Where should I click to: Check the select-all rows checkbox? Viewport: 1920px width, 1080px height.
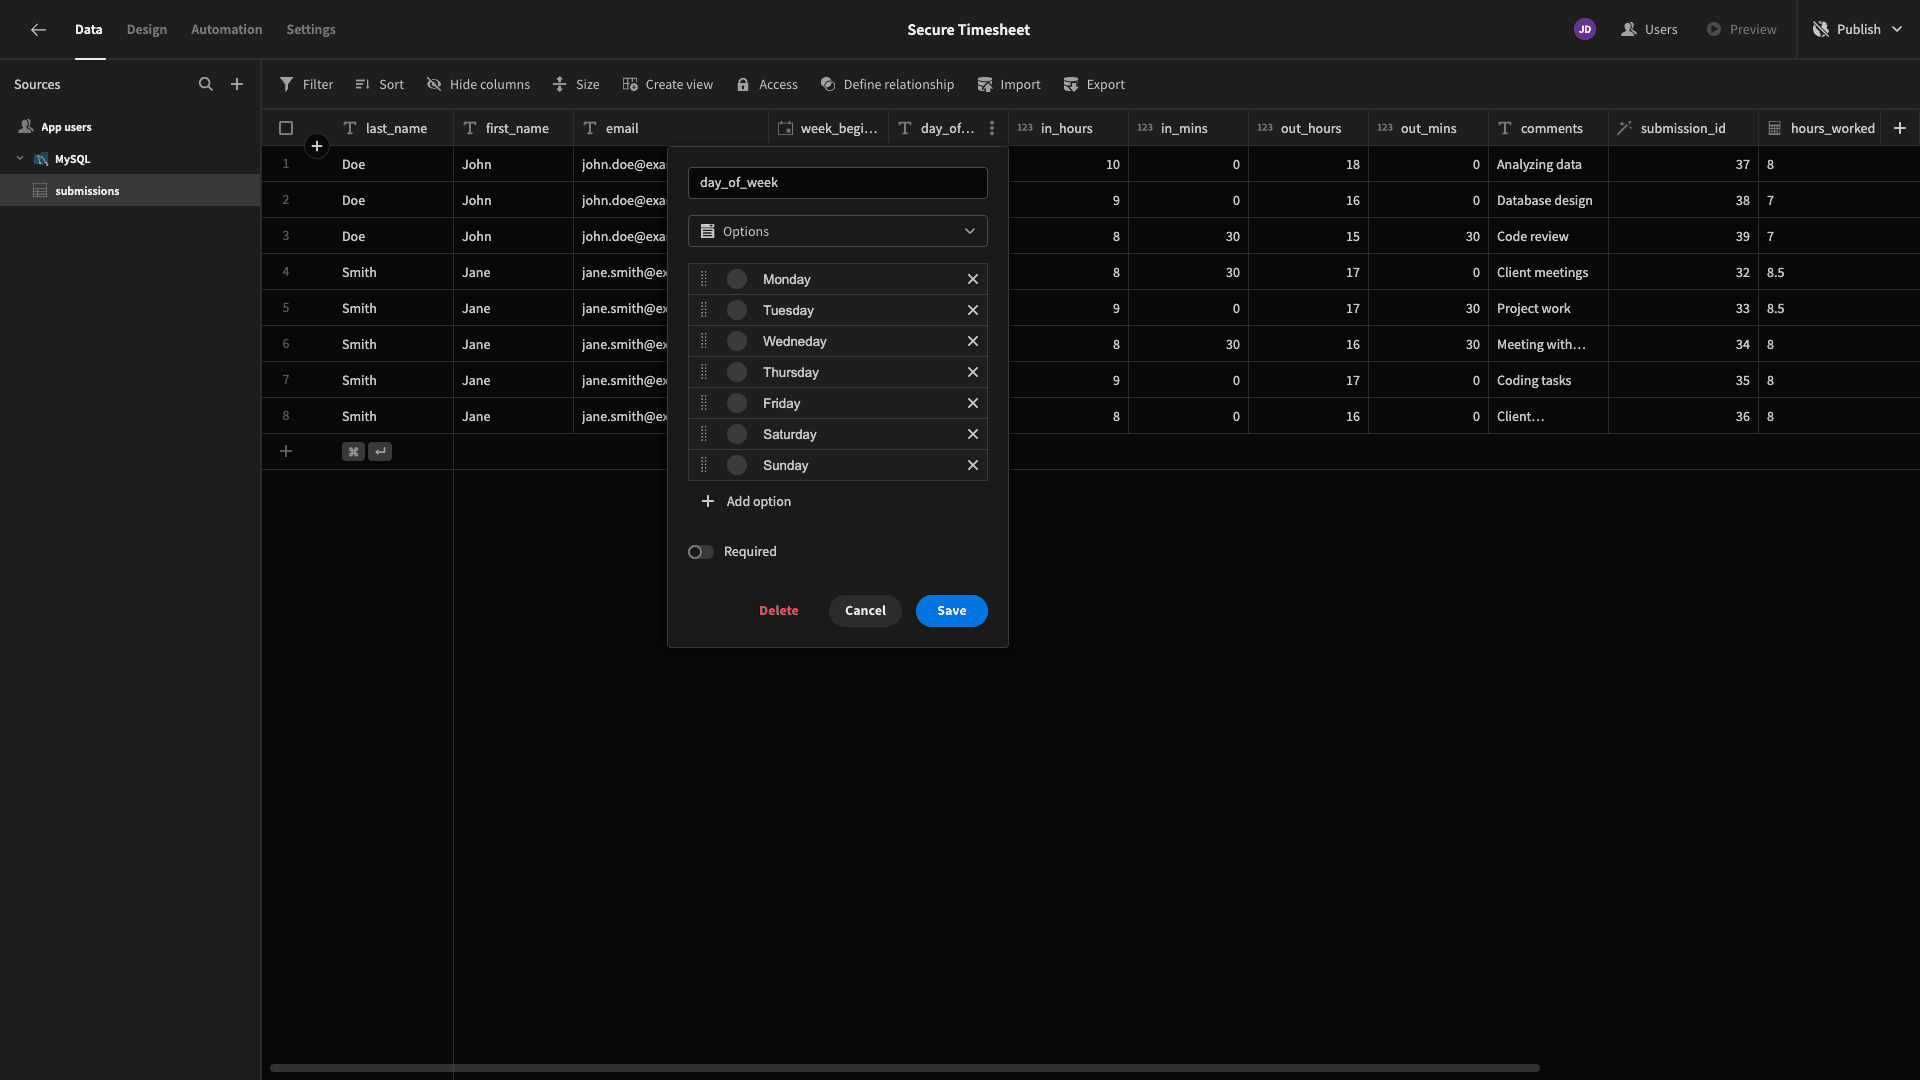286,128
